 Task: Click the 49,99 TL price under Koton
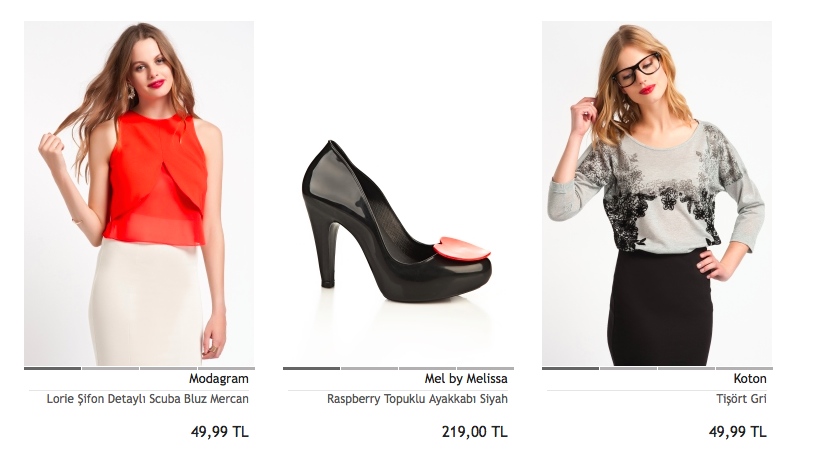[737, 432]
